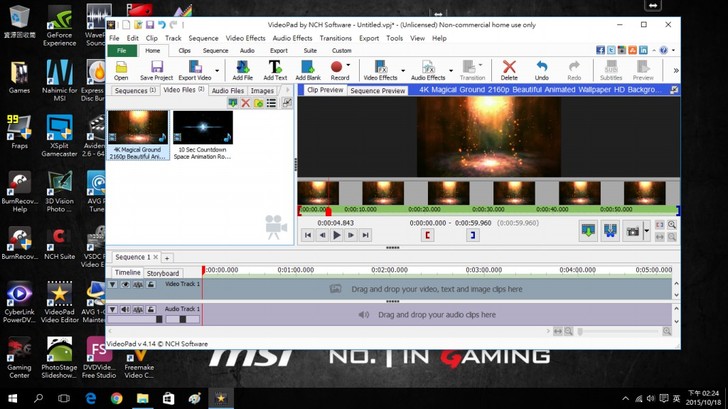Open the Transitions menu
The image size is (728, 409).
[335, 38]
